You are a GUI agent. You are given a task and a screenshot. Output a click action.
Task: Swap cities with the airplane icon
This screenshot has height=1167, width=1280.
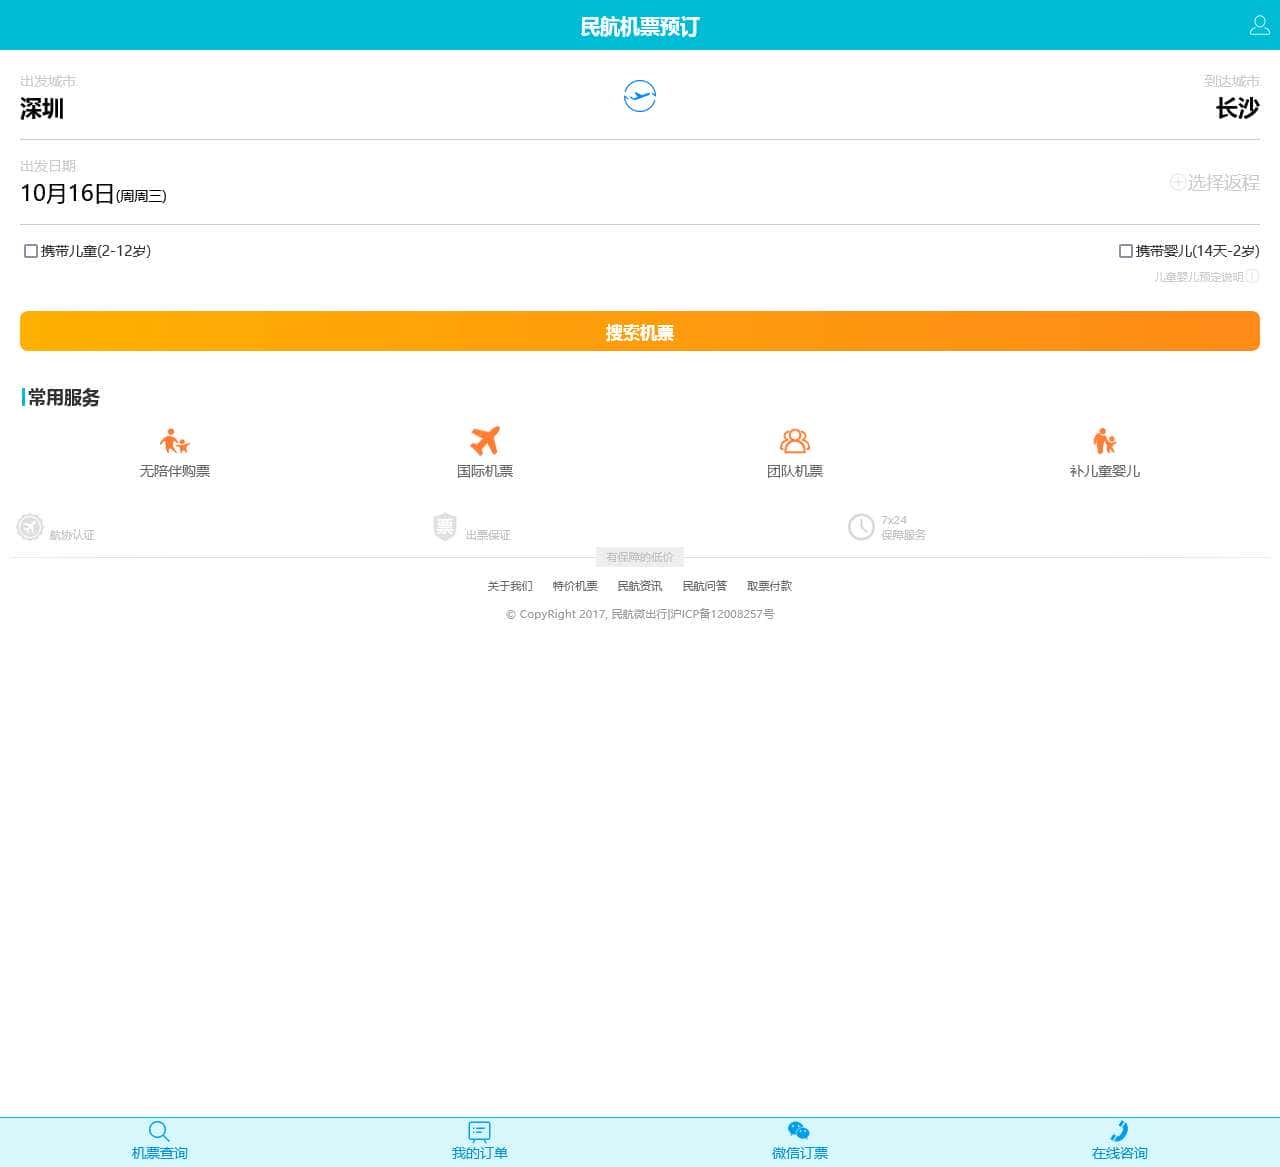640,96
